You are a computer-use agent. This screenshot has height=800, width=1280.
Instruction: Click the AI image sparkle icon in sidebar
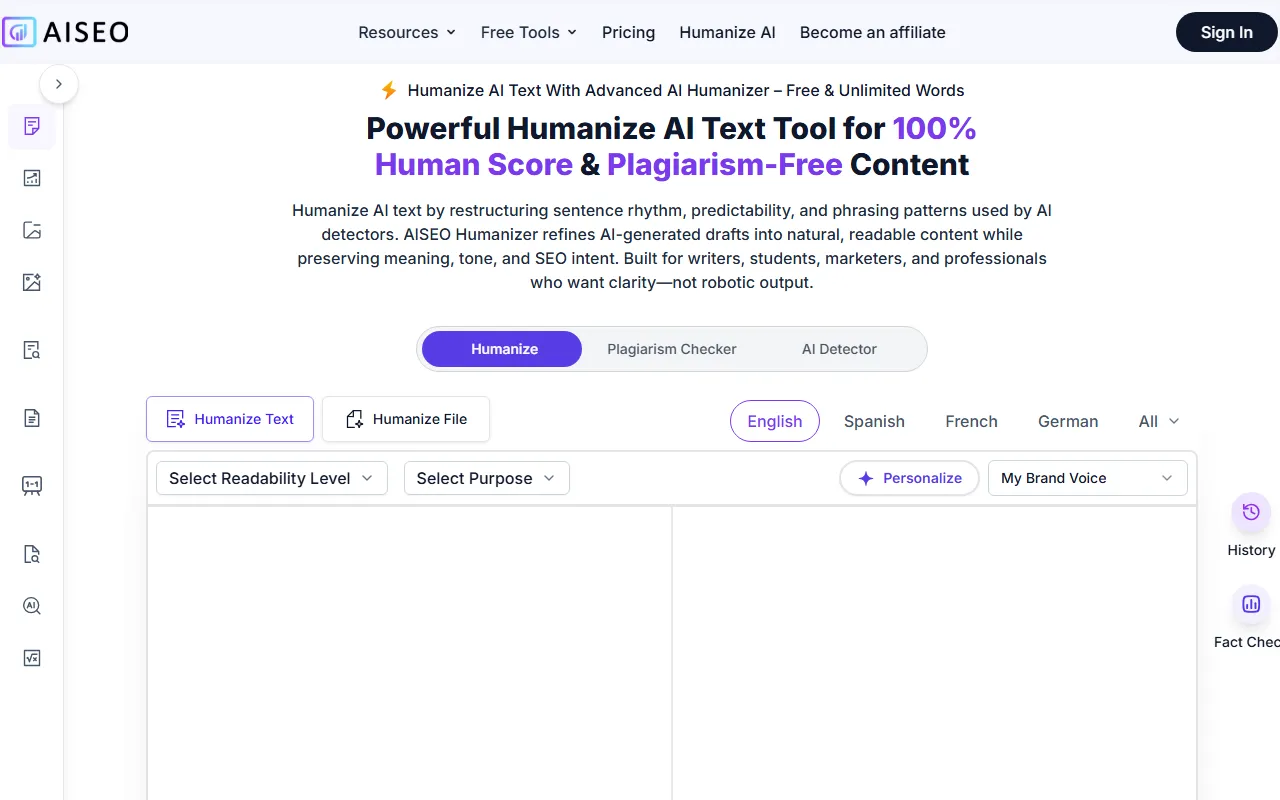pyautogui.click(x=32, y=282)
